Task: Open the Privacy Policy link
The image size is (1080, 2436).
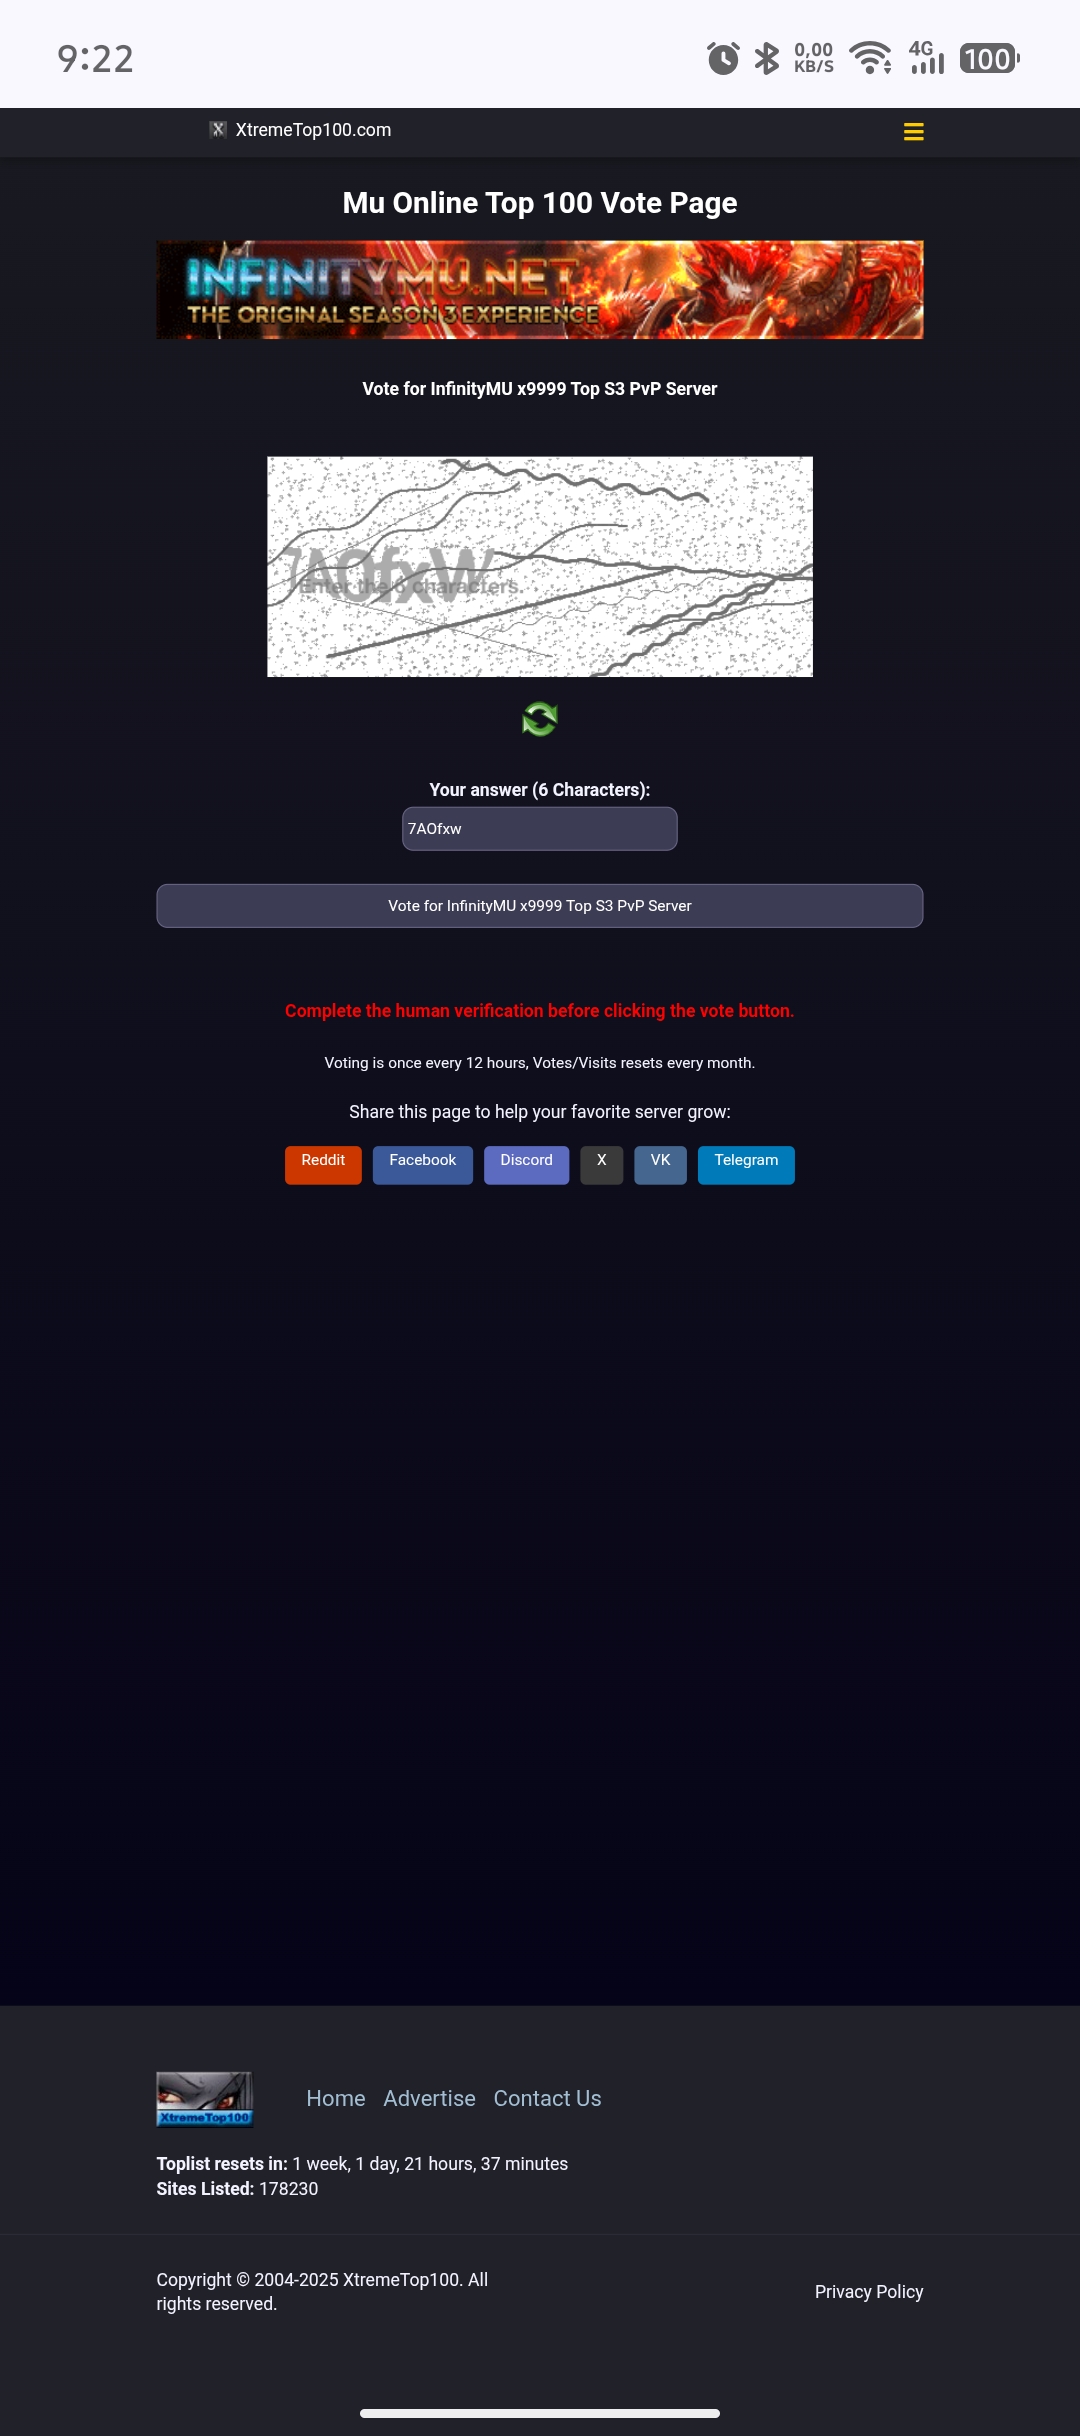Action: tap(869, 2292)
